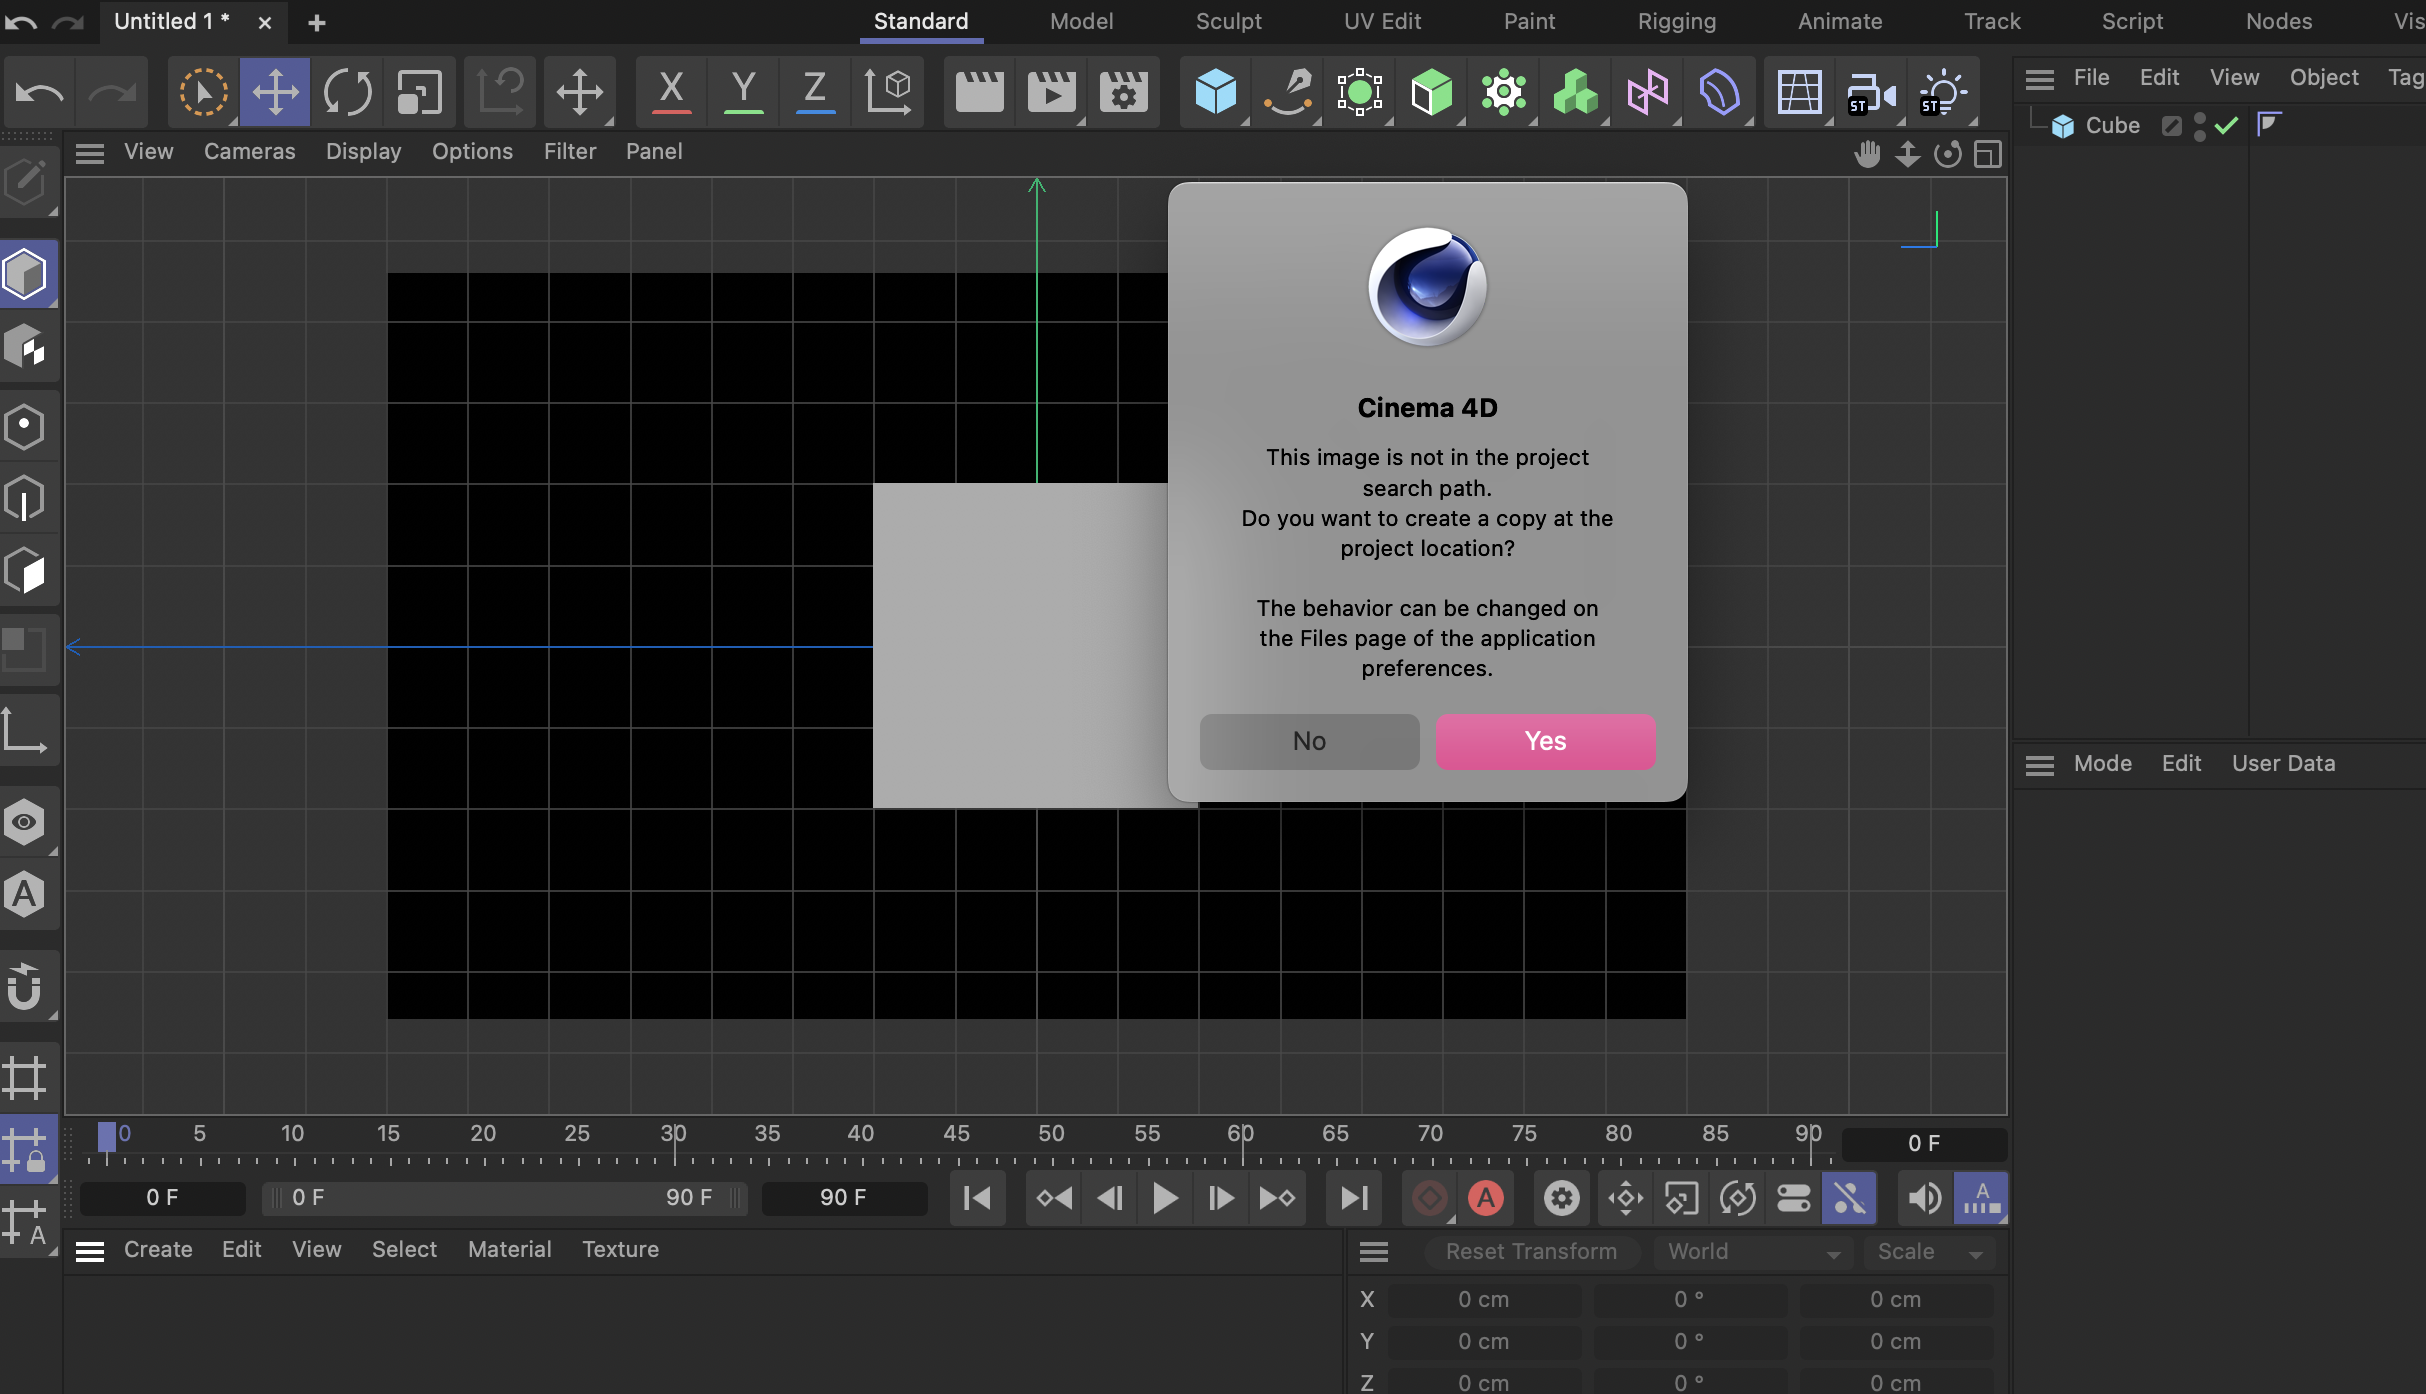Toggle viewport maximize icon

tap(1988, 154)
